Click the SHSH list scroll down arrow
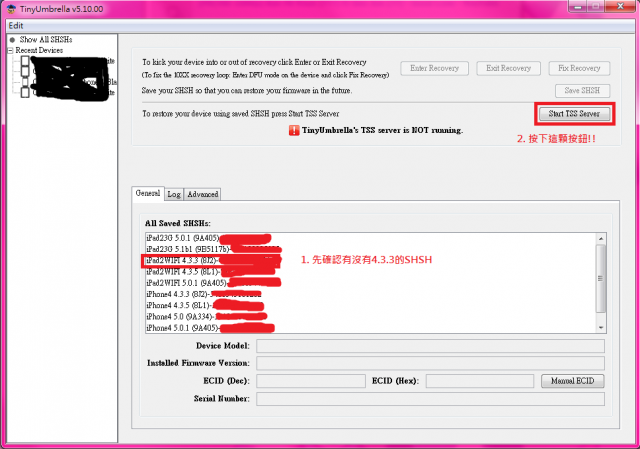This screenshot has width=640, height=449. 601,327
